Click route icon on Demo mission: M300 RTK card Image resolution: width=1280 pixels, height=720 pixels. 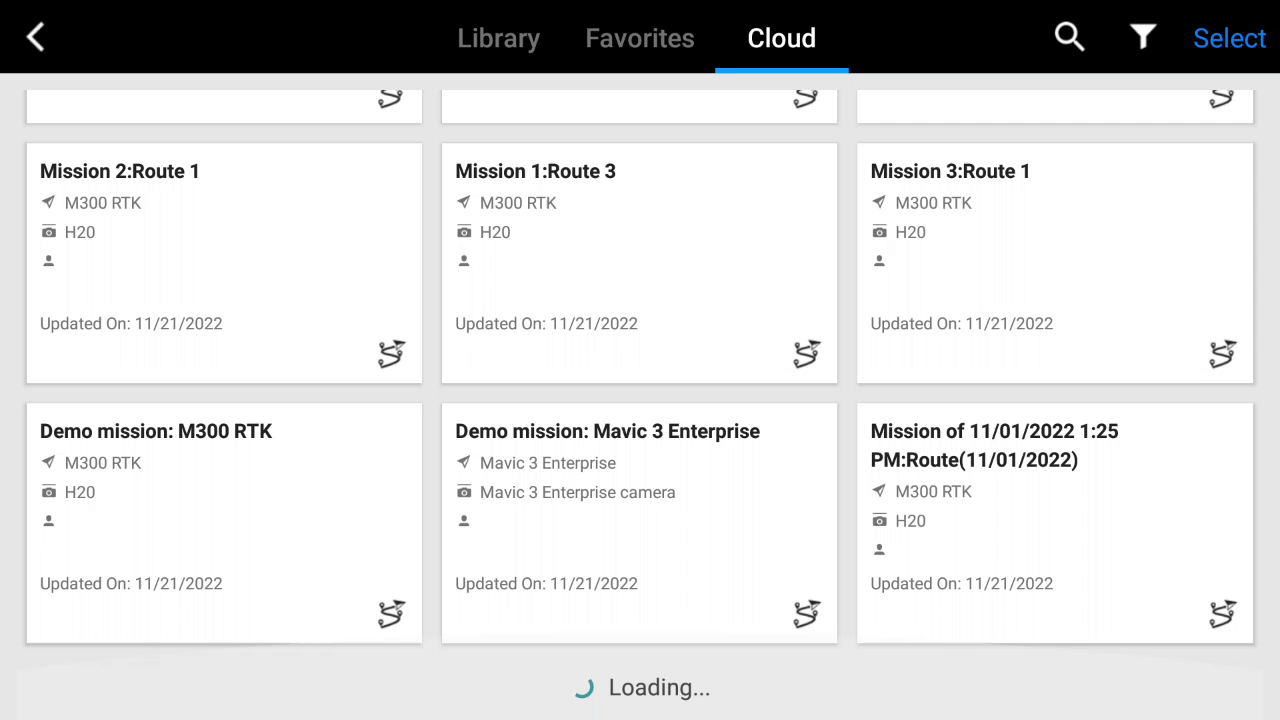click(392, 614)
